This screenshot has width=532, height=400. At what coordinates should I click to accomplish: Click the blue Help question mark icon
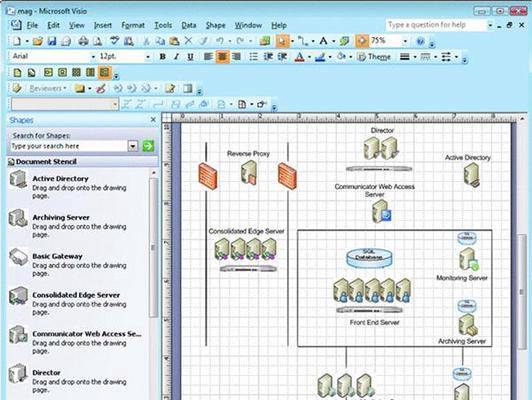420,41
